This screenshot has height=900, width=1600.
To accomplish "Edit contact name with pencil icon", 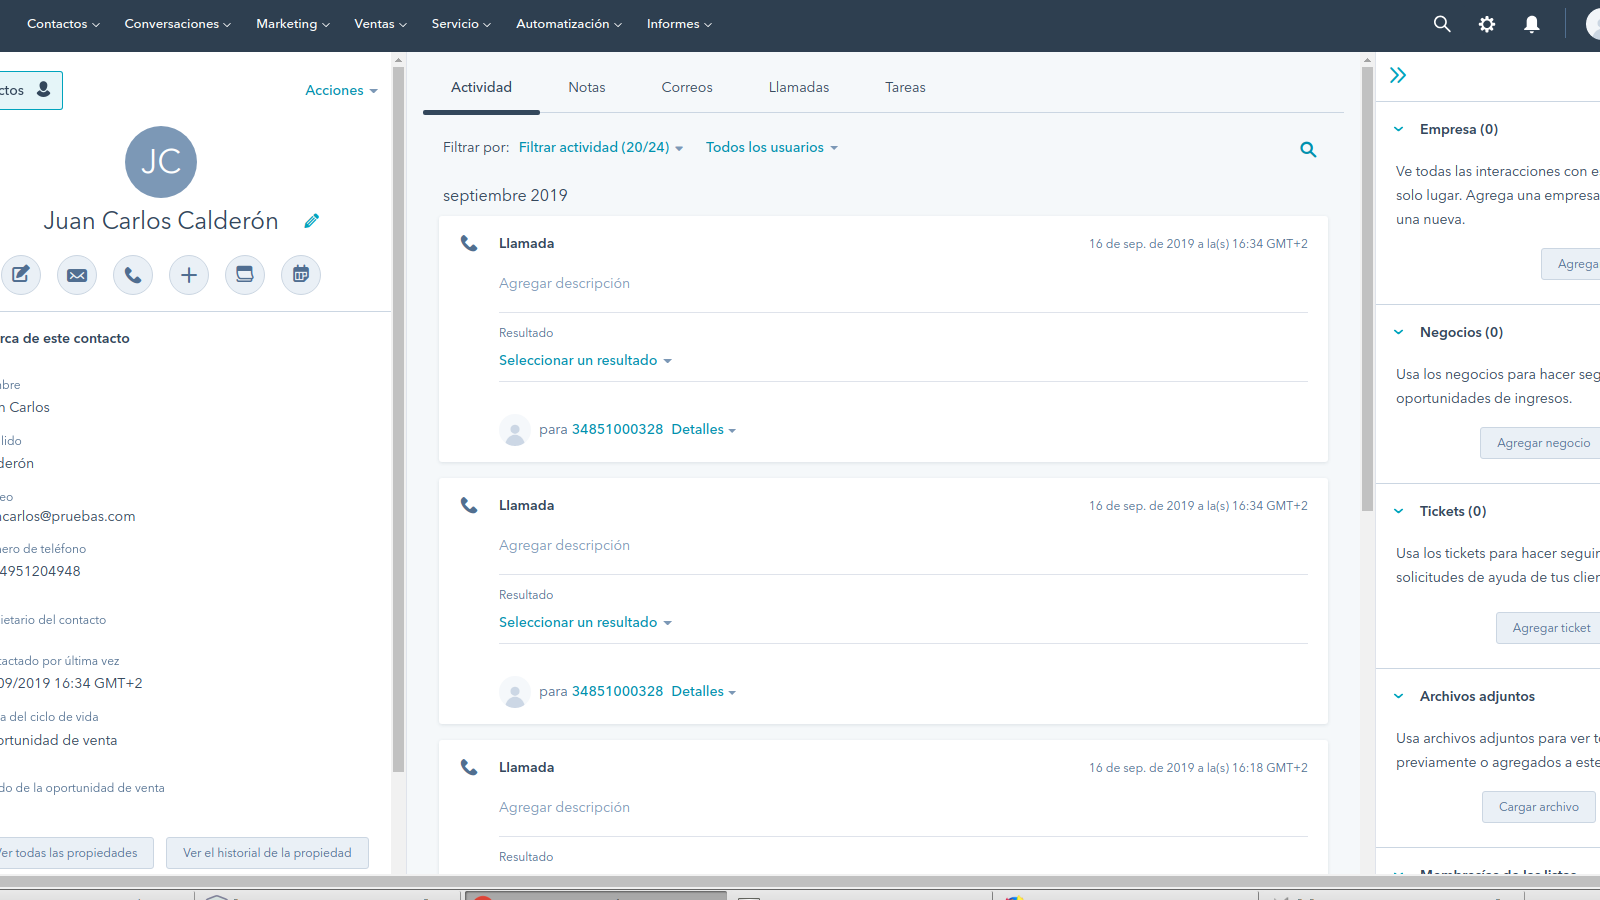I will (x=312, y=221).
